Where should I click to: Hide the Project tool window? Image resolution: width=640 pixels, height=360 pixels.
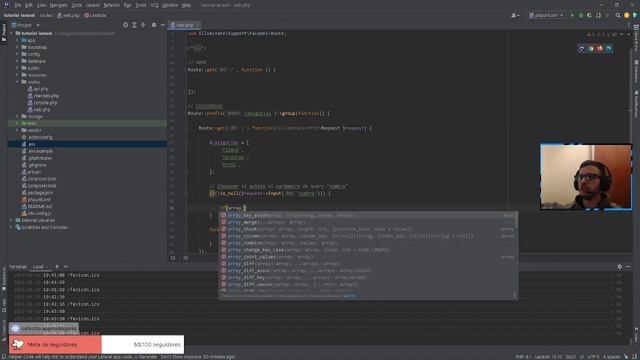pos(162,25)
